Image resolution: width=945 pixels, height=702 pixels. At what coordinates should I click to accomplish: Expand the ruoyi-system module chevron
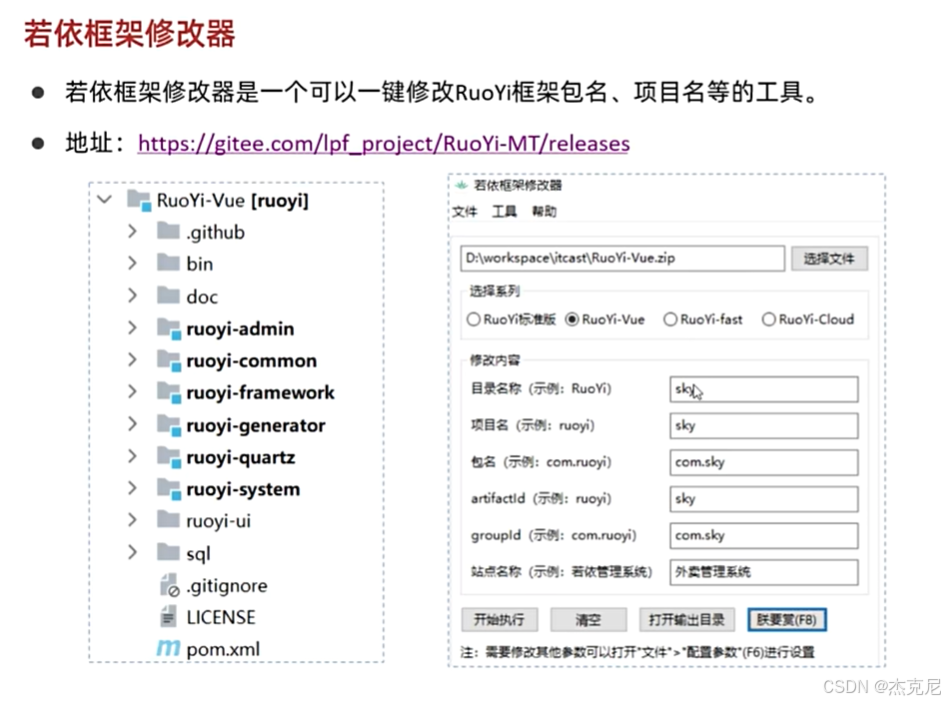[132, 488]
